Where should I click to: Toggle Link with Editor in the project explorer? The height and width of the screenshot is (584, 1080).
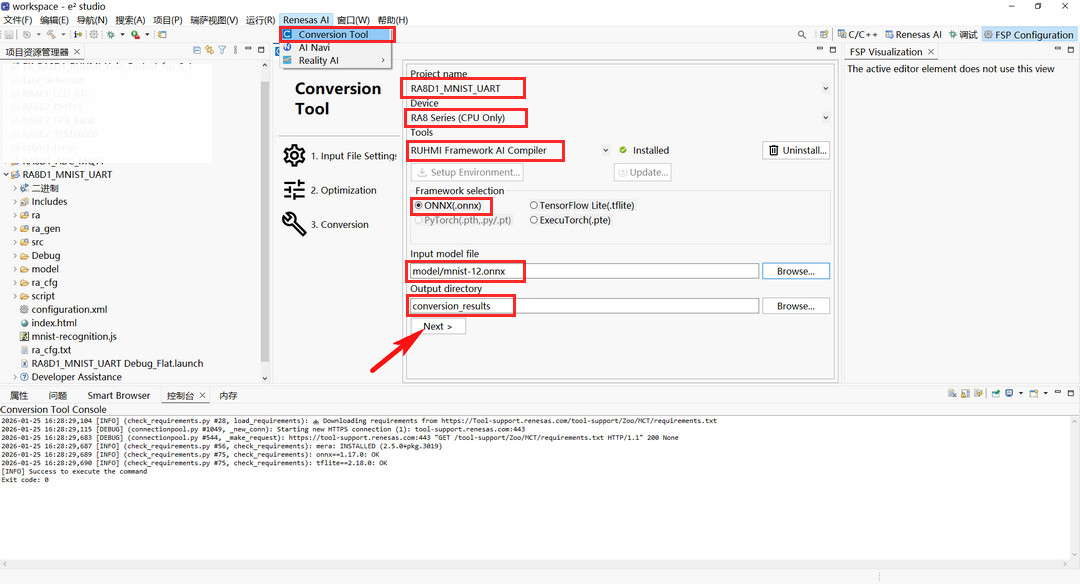pos(209,50)
